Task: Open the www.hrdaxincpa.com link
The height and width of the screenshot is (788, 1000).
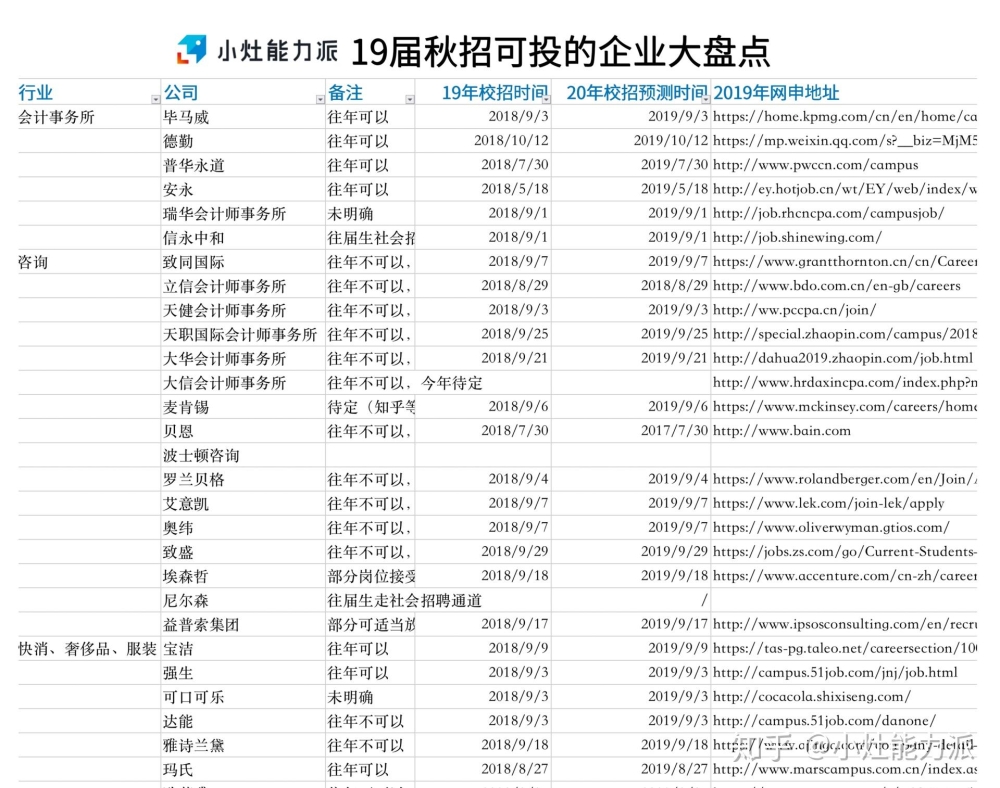Action: (x=844, y=383)
